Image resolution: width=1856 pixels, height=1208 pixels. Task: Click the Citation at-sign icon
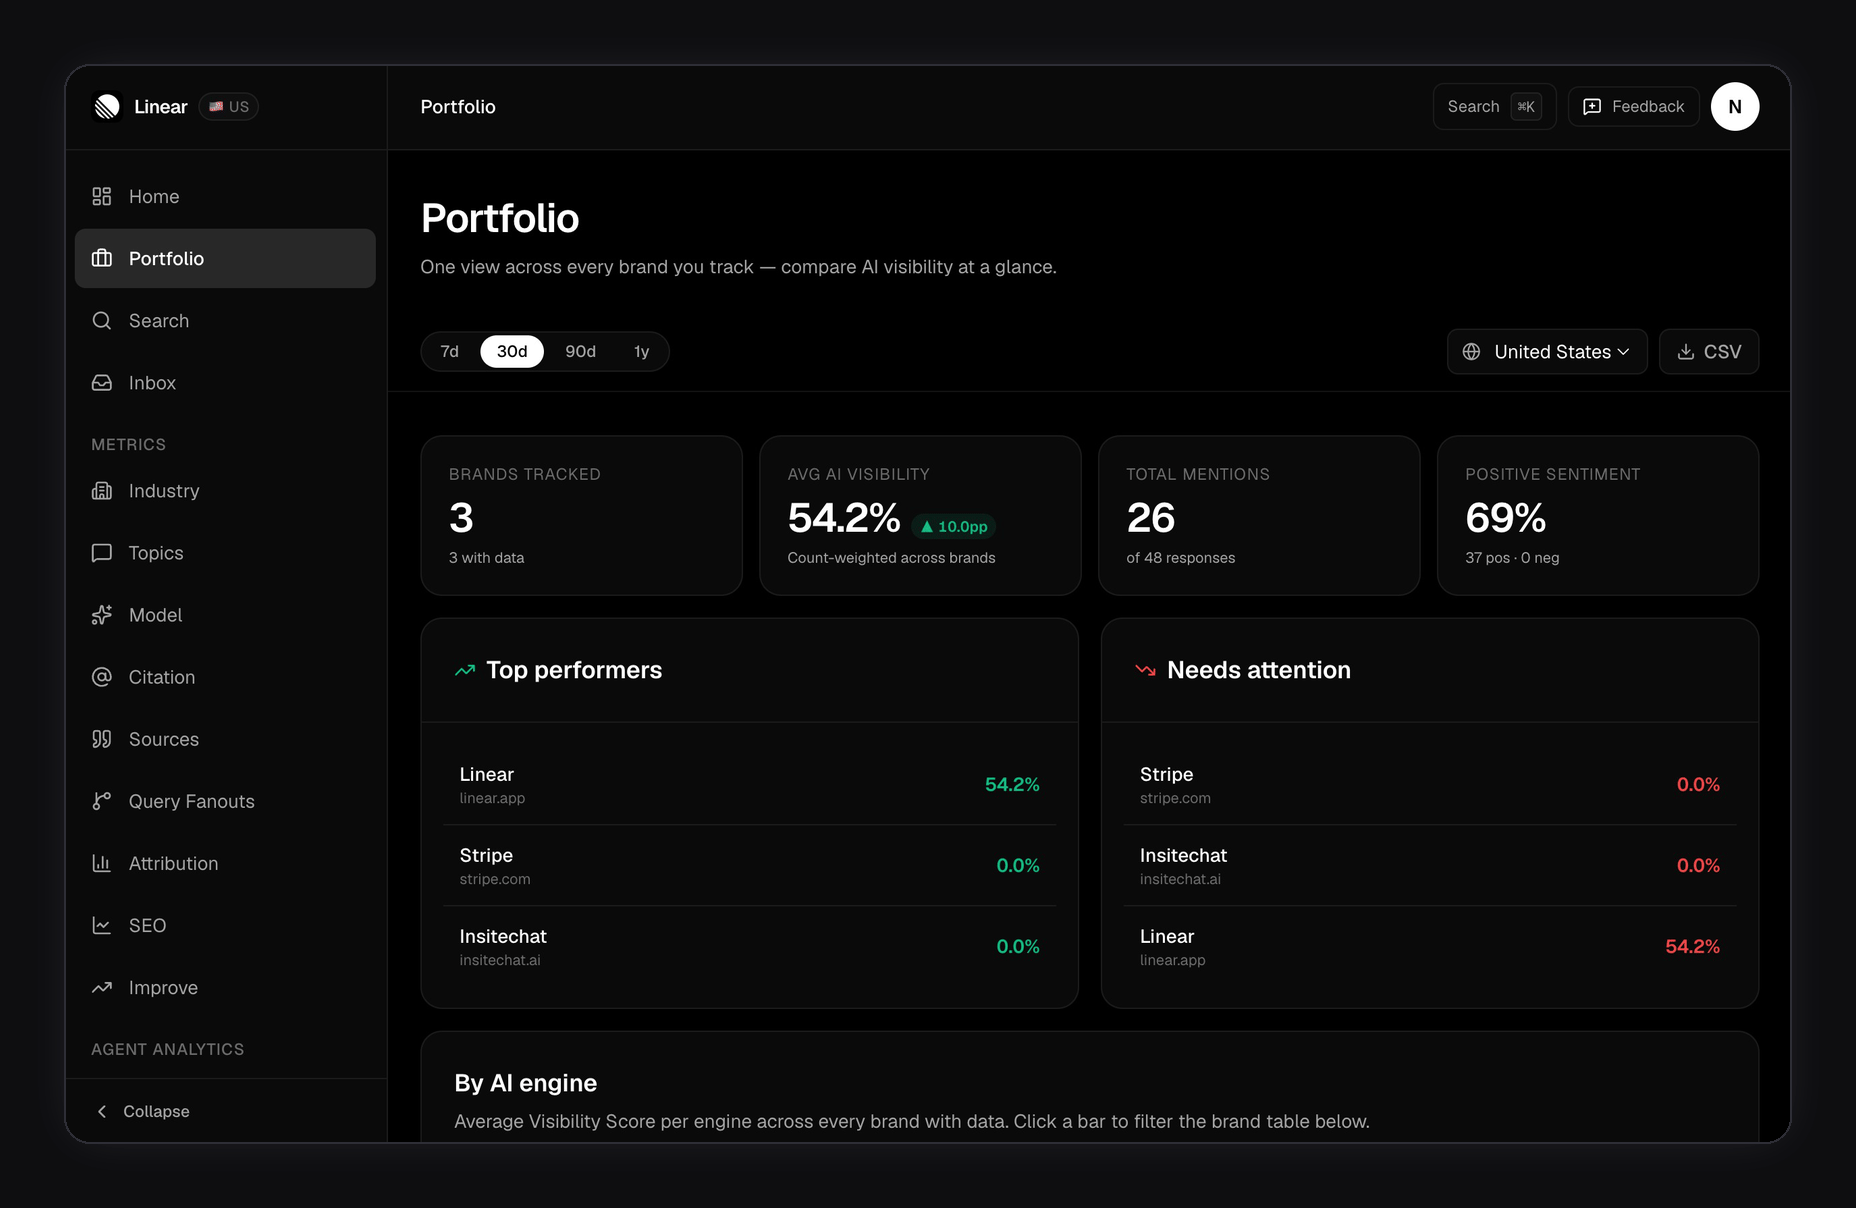[102, 676]
